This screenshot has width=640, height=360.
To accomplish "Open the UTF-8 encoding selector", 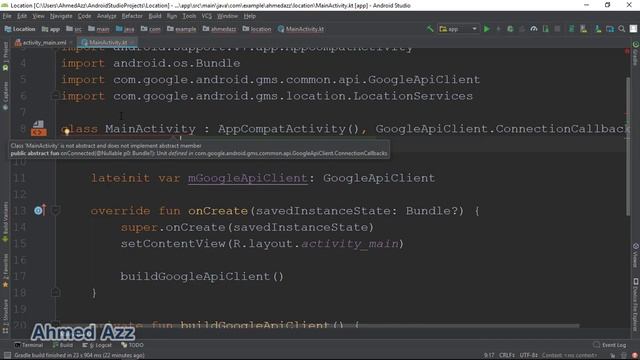I will click(529, 355).
